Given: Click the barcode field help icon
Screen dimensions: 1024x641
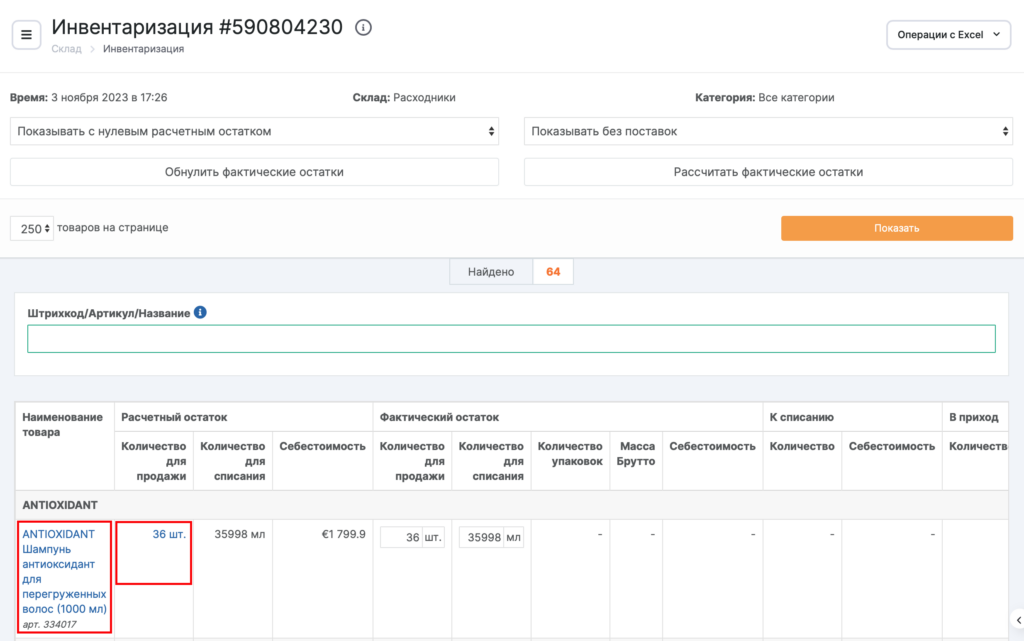Looking at the screenshot, I should click(x=200, y=313).
